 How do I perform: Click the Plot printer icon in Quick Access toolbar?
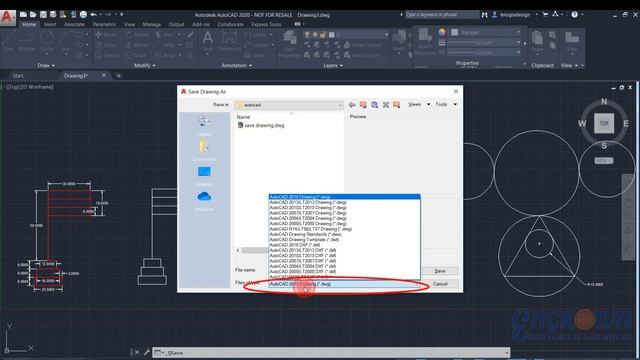[83, 15]
